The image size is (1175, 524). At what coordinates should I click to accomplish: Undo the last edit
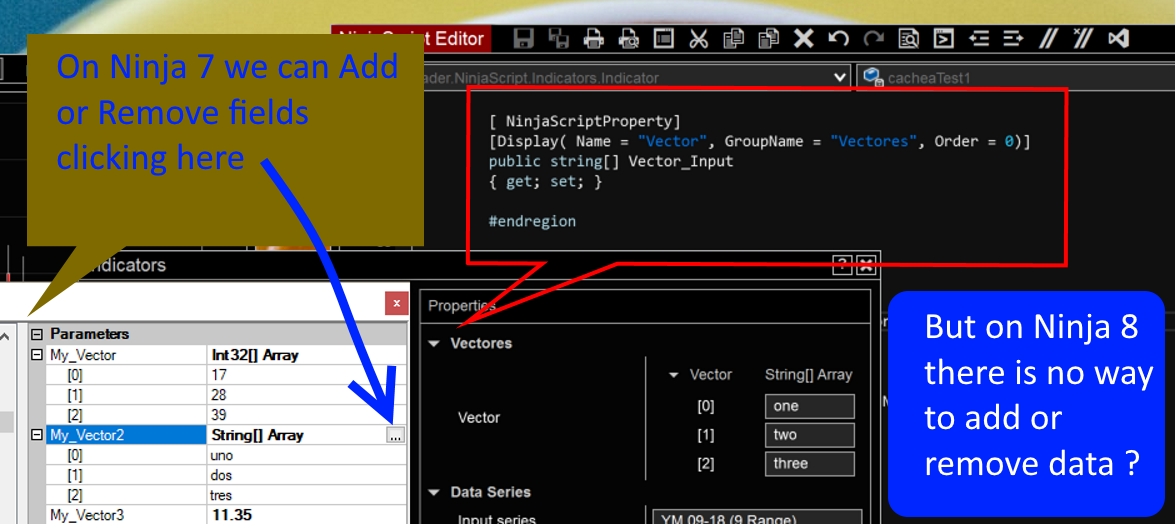click(839, 38)
